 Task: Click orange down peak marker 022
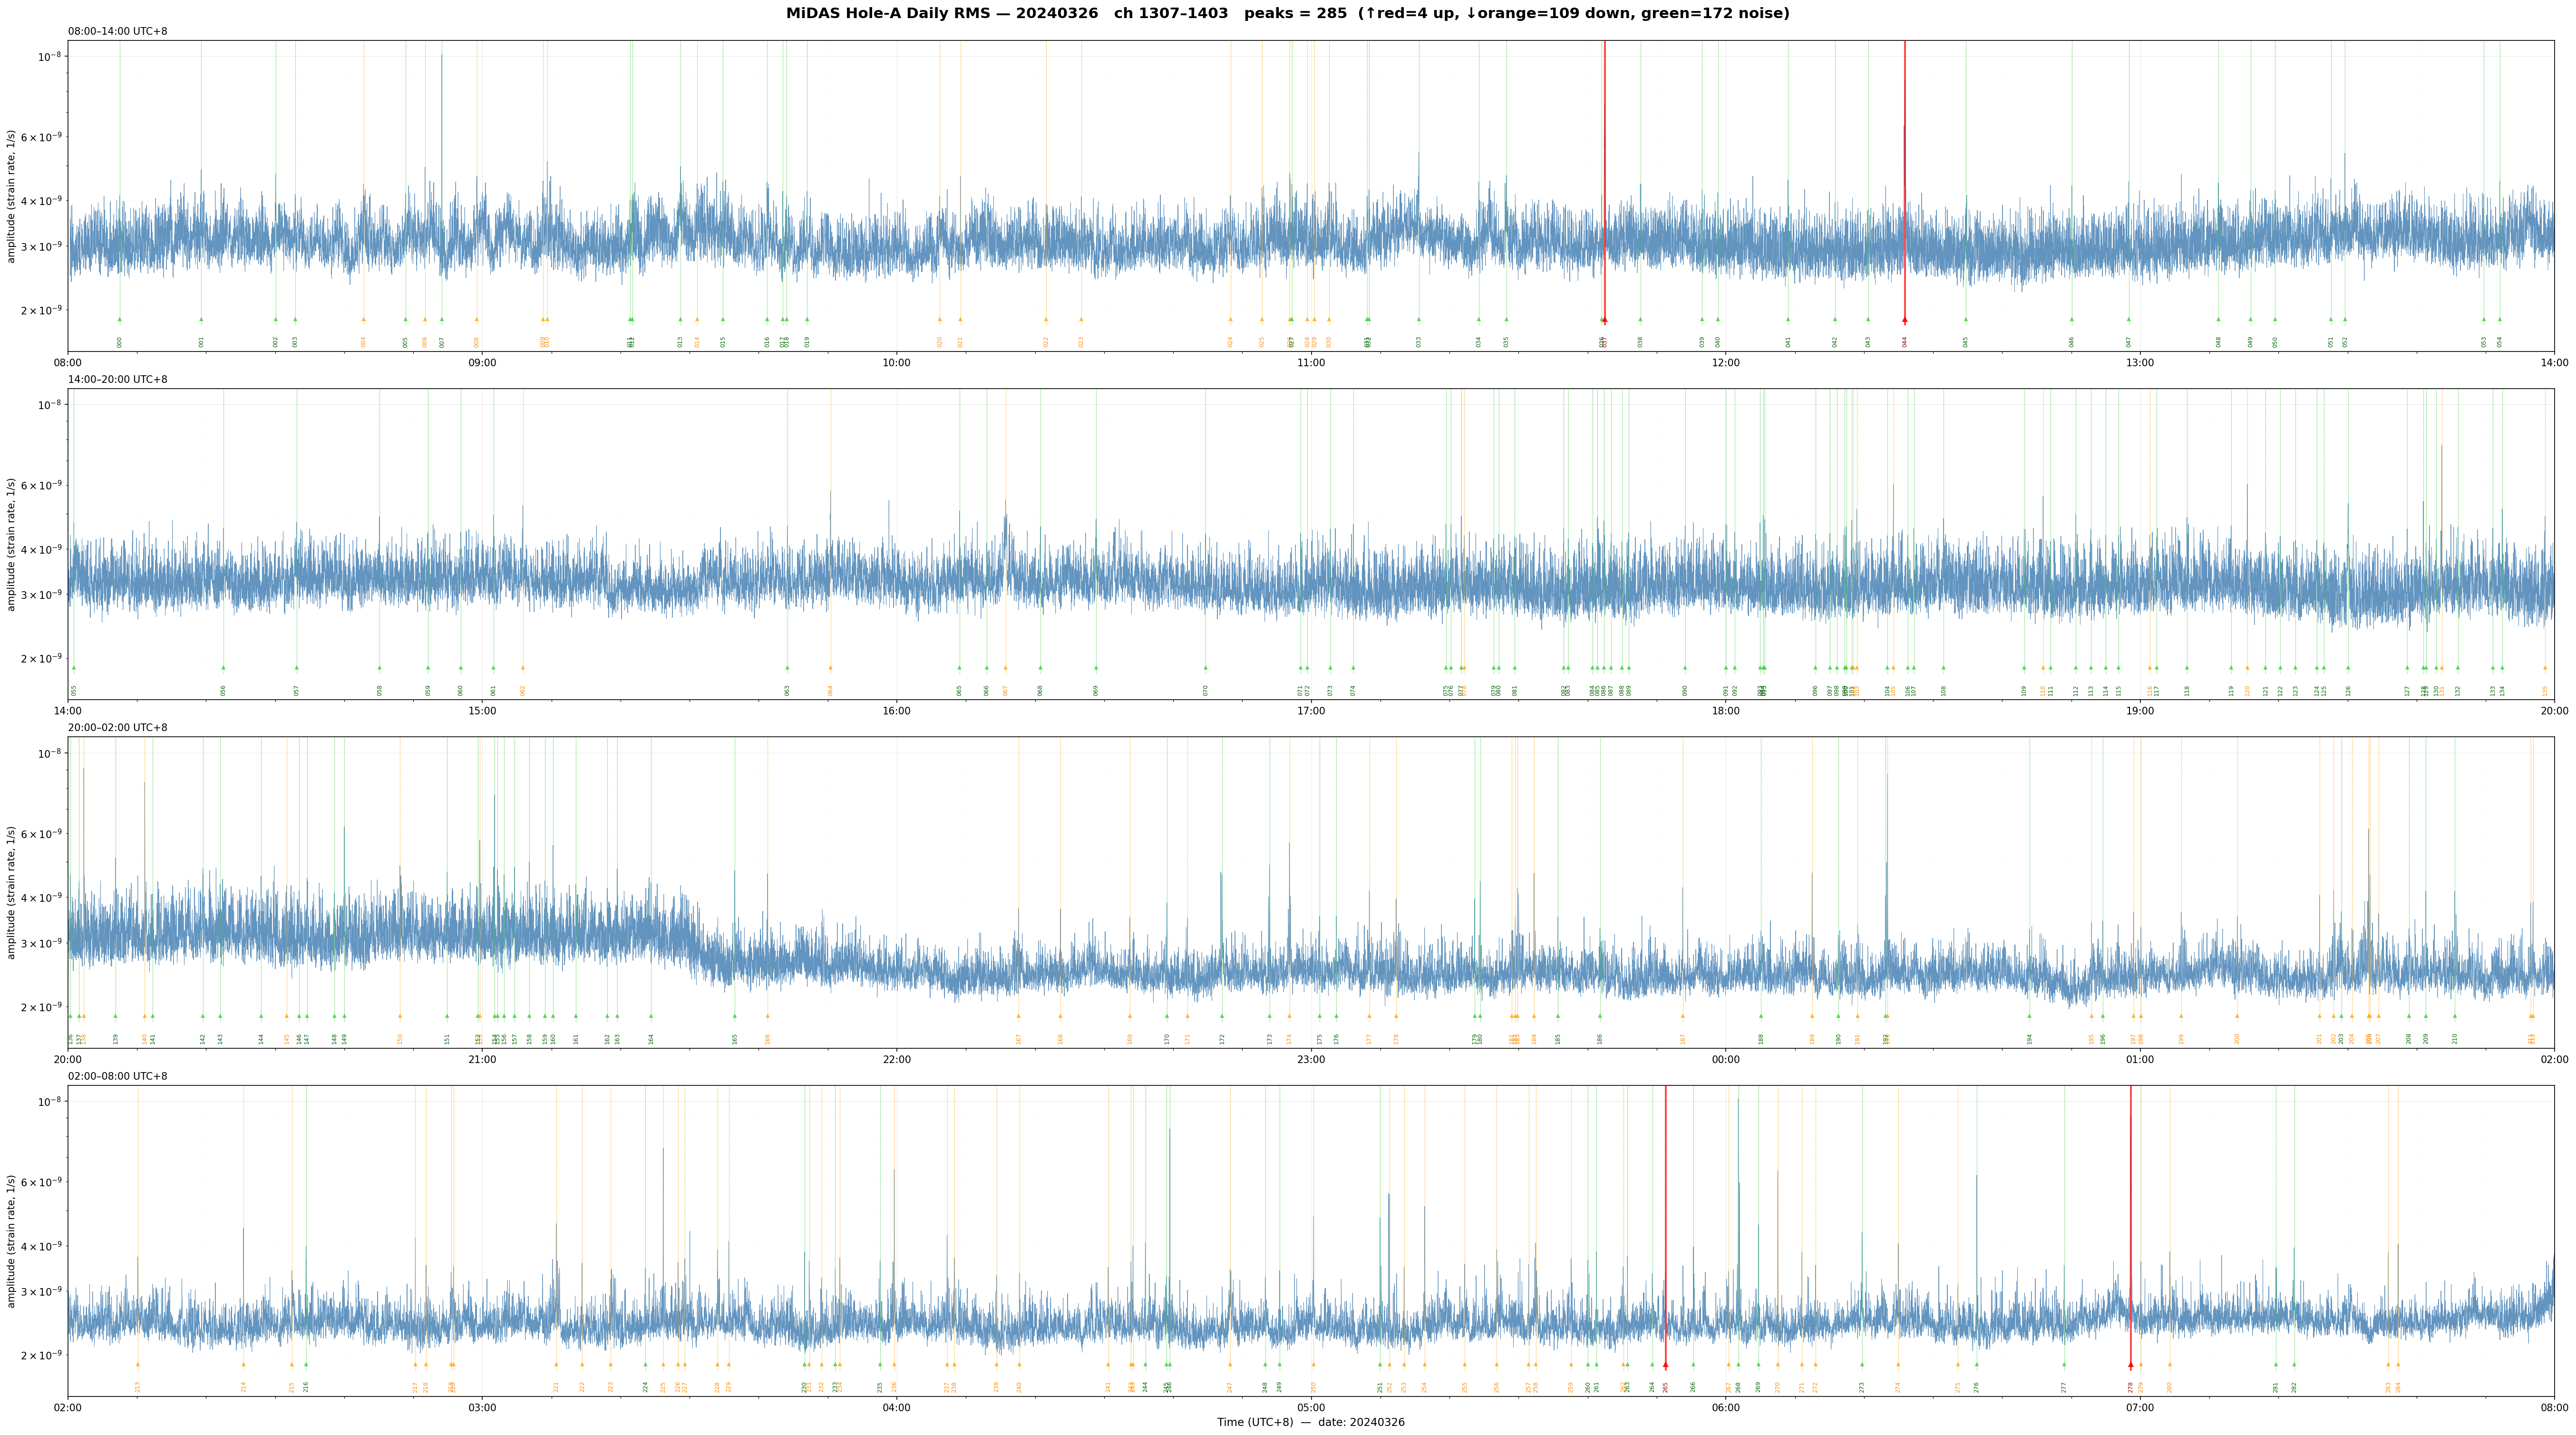pyautogui.click(x=1046, y=320)
